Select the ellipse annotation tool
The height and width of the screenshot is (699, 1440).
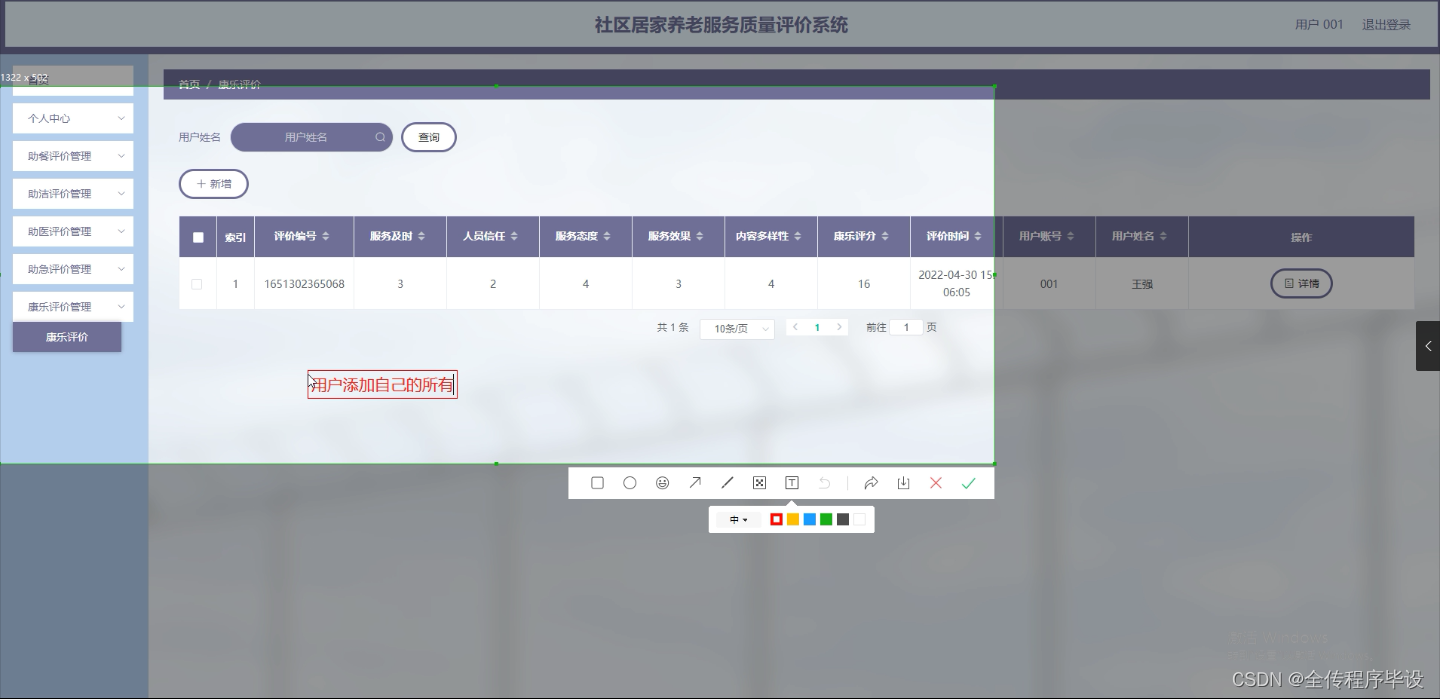click(629, 482)
